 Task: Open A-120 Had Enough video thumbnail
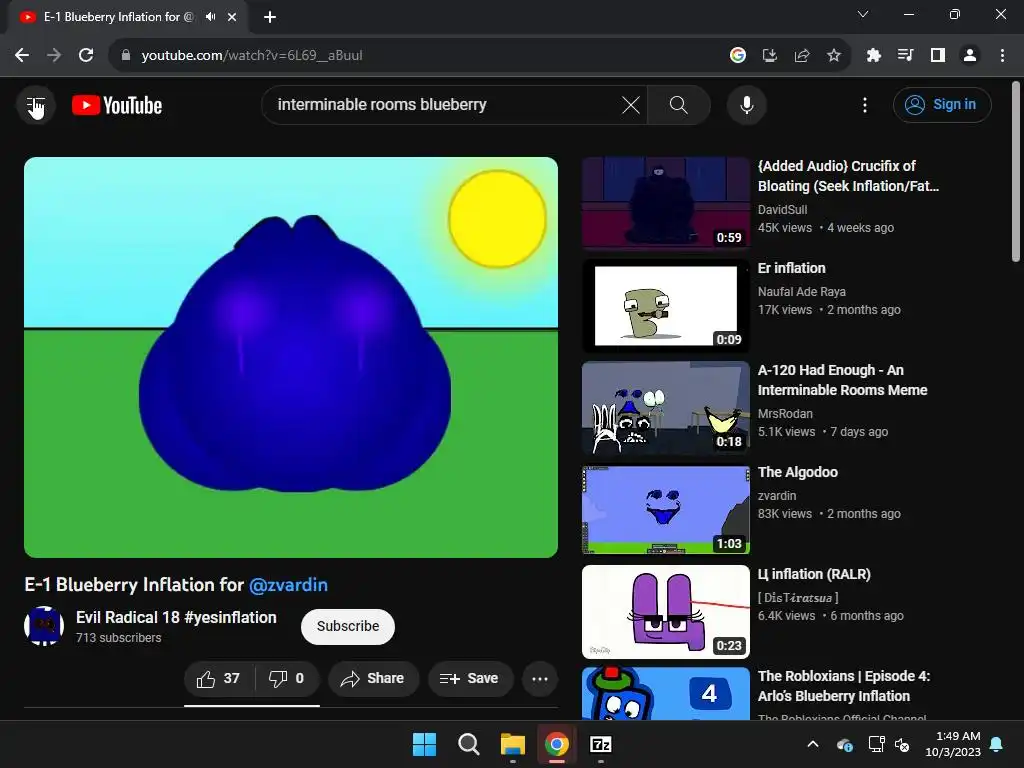(665, 408)
